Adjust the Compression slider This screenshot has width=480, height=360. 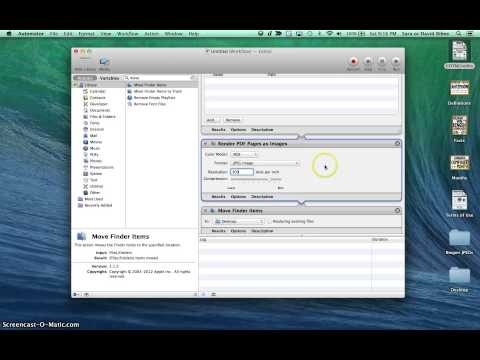click(256, 179)
